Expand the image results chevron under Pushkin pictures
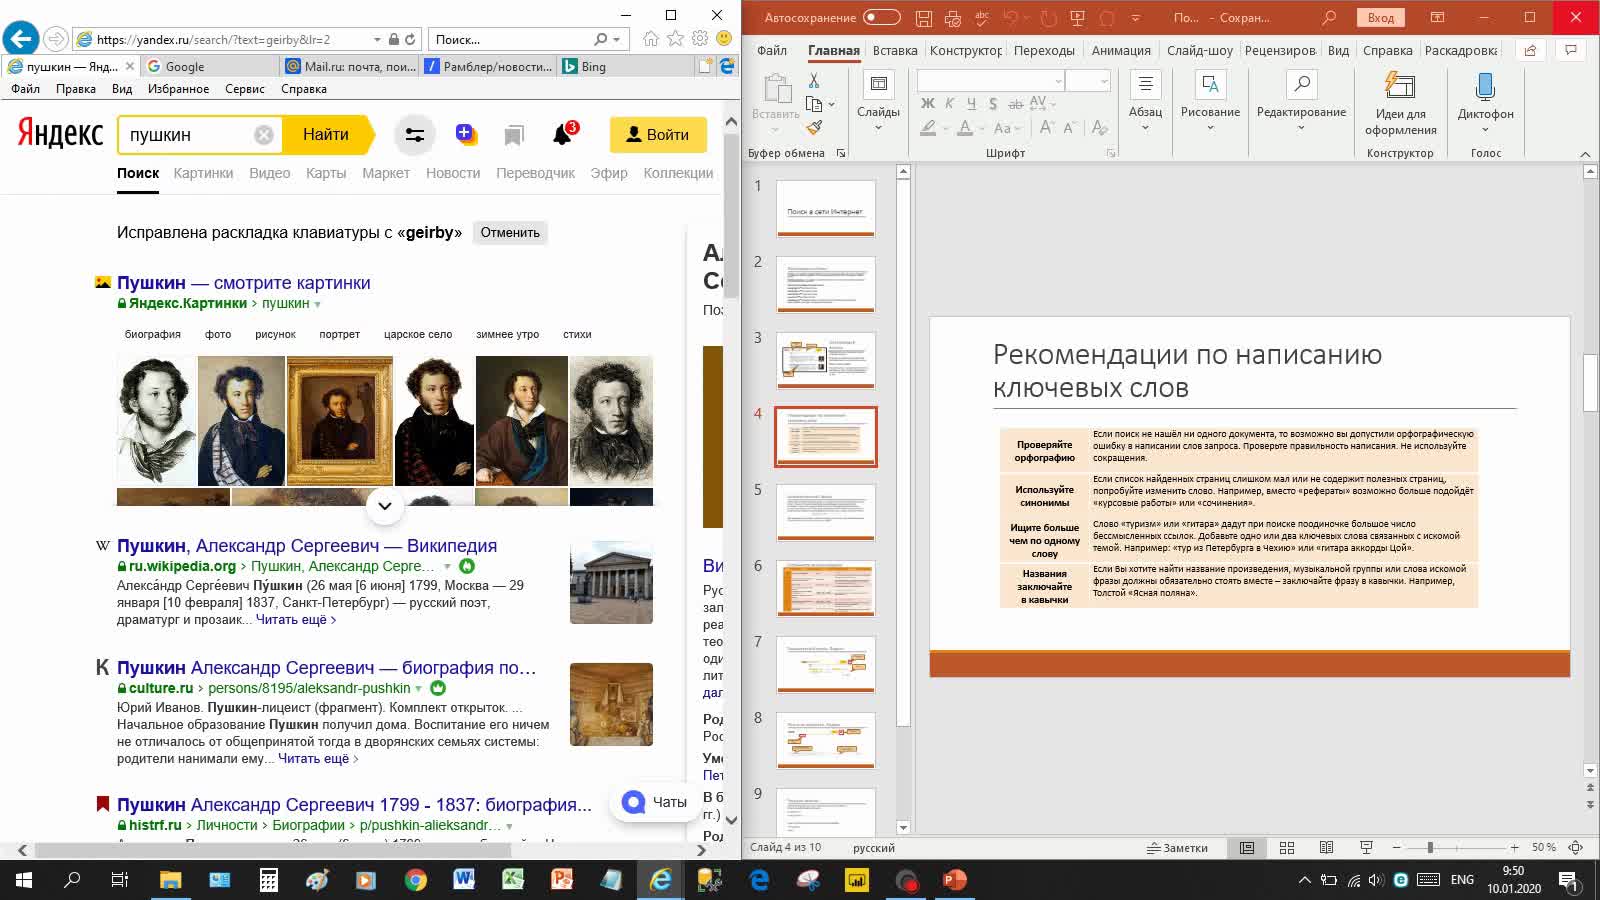Screen dimensions: 1600x900 385,505
